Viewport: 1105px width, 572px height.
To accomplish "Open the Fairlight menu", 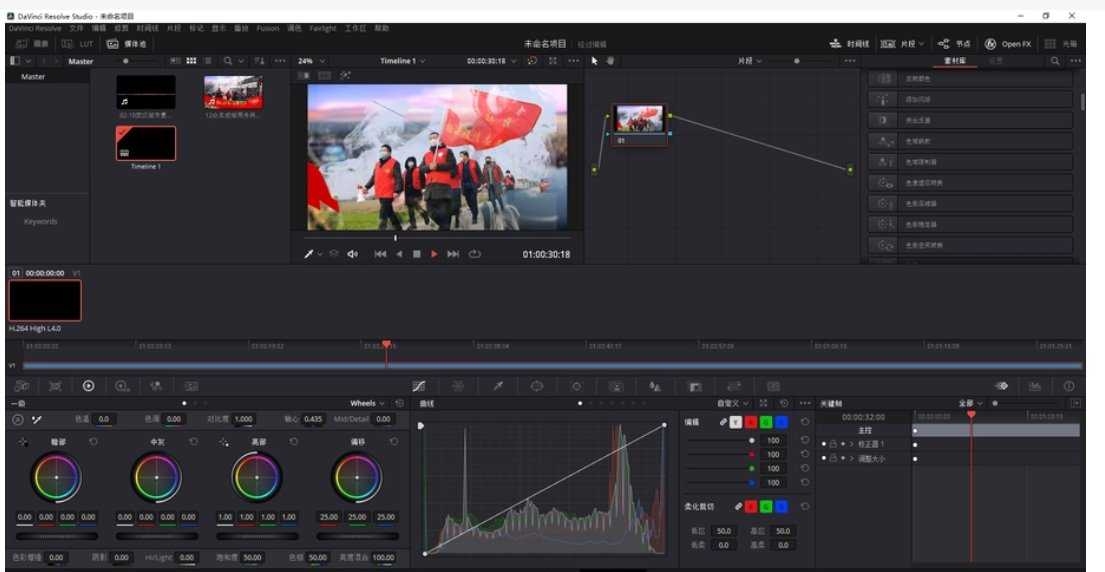I will click(x=322, y=28).
